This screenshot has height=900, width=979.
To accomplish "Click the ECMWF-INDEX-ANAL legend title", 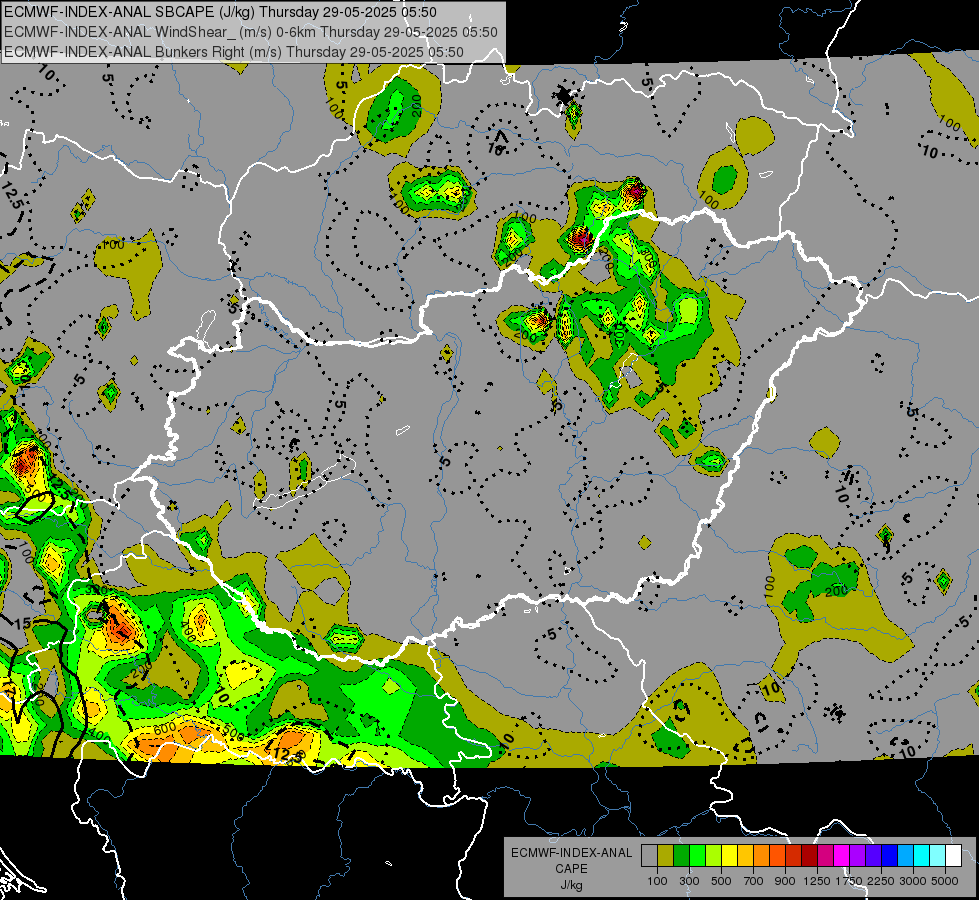I will pyautogui.click(x=572, y=853).
